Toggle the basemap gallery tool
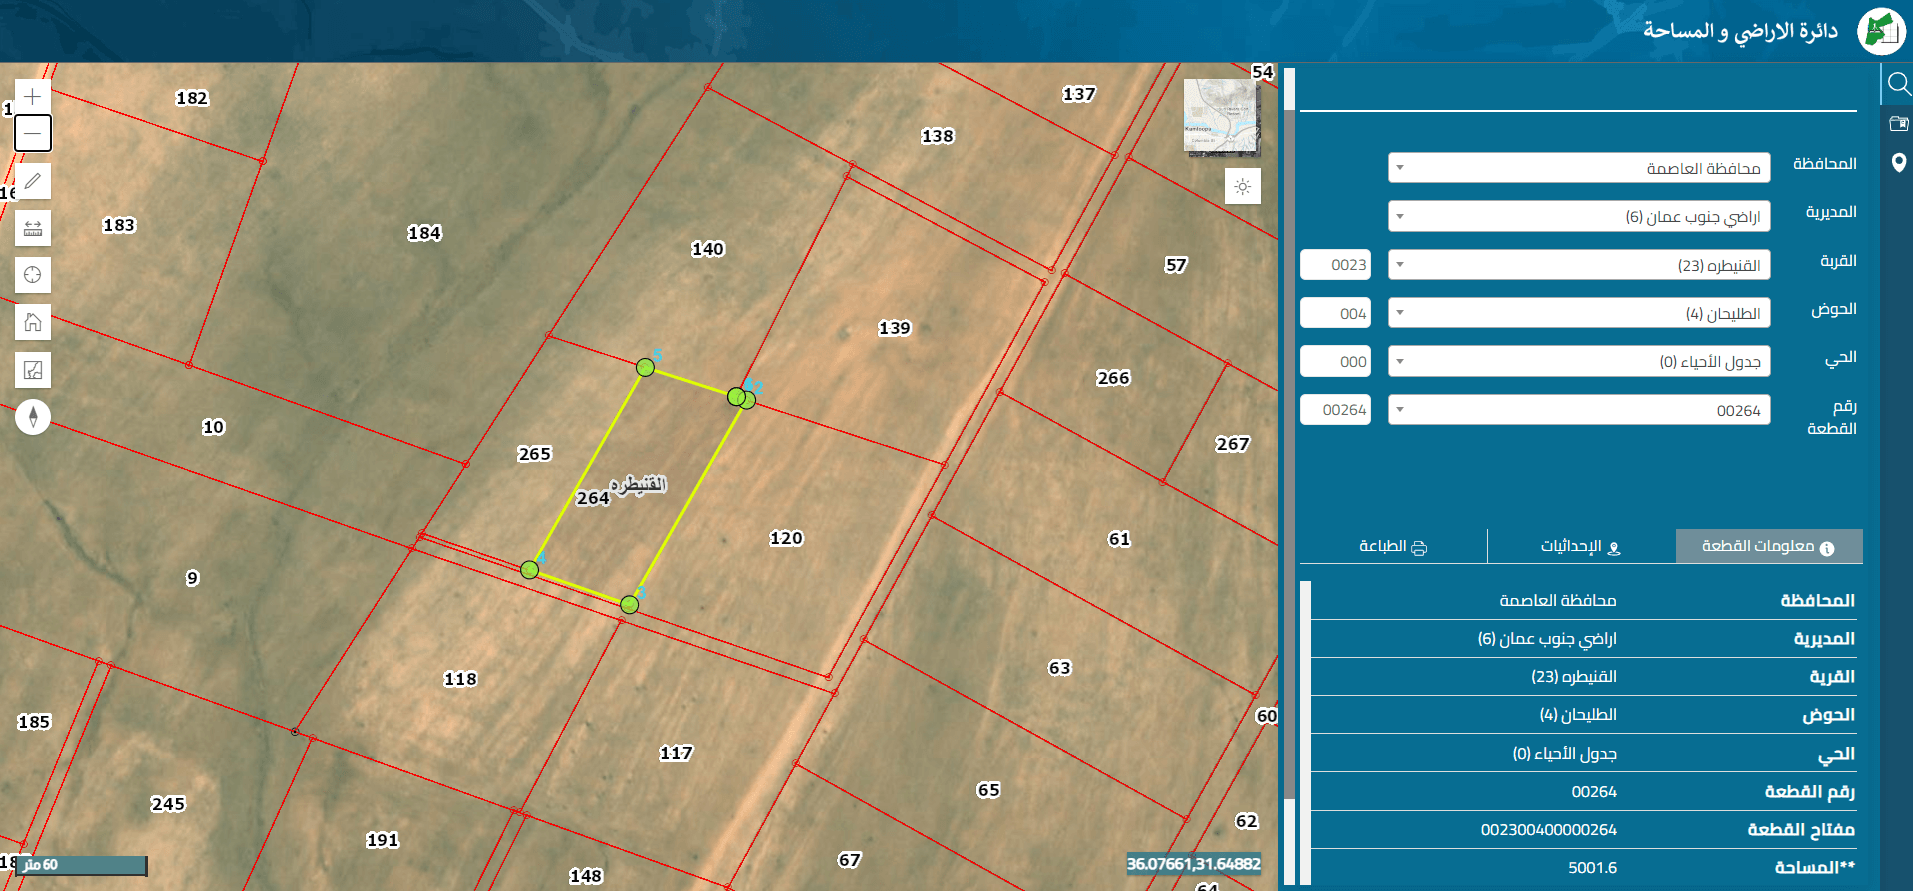The height and width of the screenshot is (891, 1913). click(x=33, y=370)
